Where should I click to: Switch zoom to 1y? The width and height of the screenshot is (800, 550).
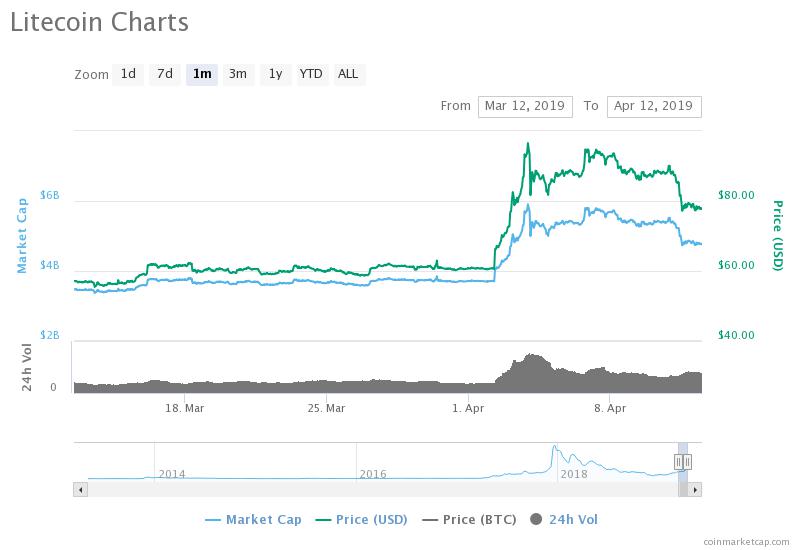pyautogui.click(x=275, y=74)
